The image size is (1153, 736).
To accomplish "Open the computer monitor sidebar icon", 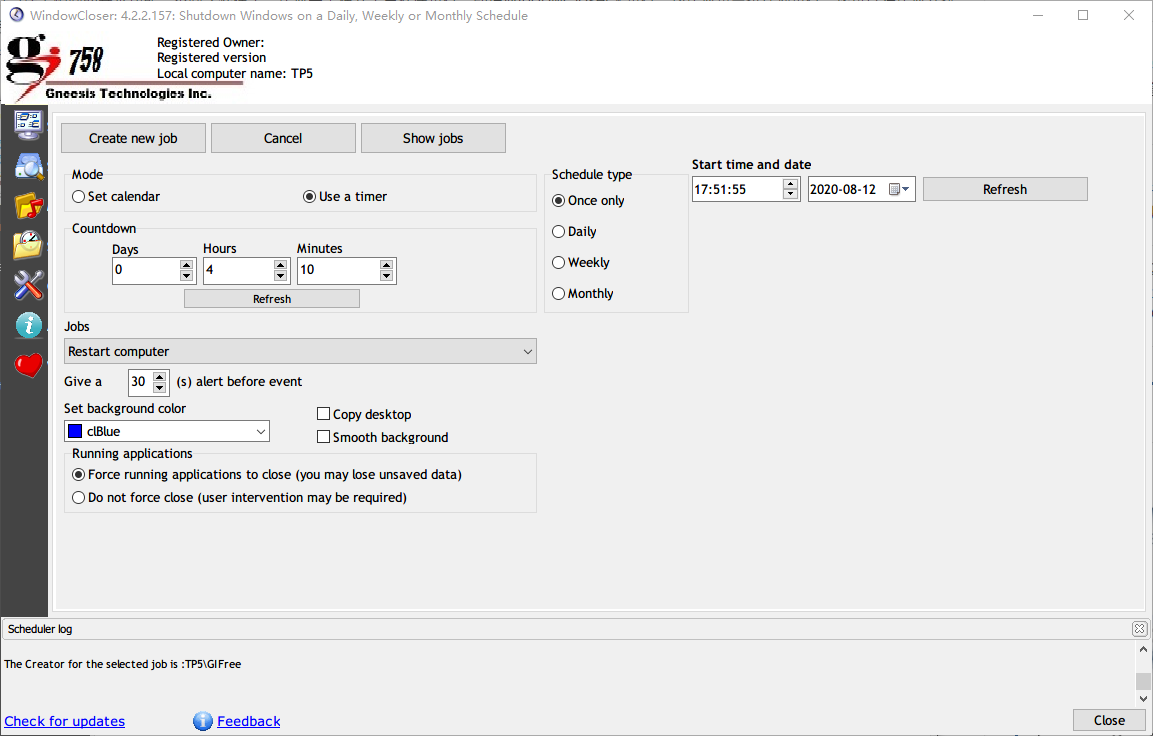I will point(28,125).
